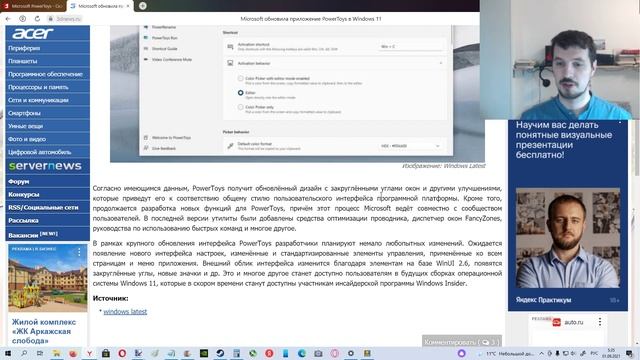640x360 pixels.
Task: Open the Windows Start menu
Action: [7, 353]
